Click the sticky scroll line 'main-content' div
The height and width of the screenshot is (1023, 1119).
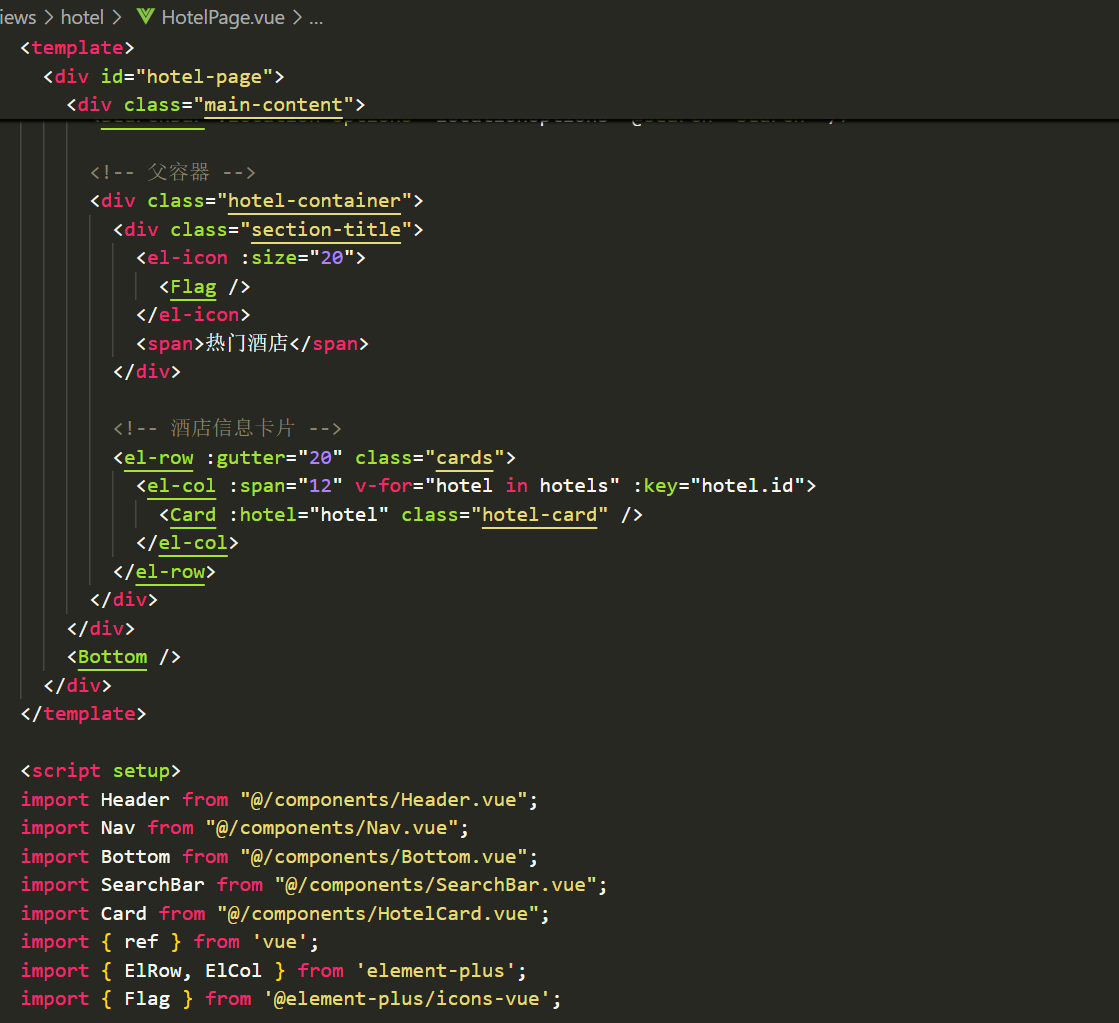(x=216, y=105)
